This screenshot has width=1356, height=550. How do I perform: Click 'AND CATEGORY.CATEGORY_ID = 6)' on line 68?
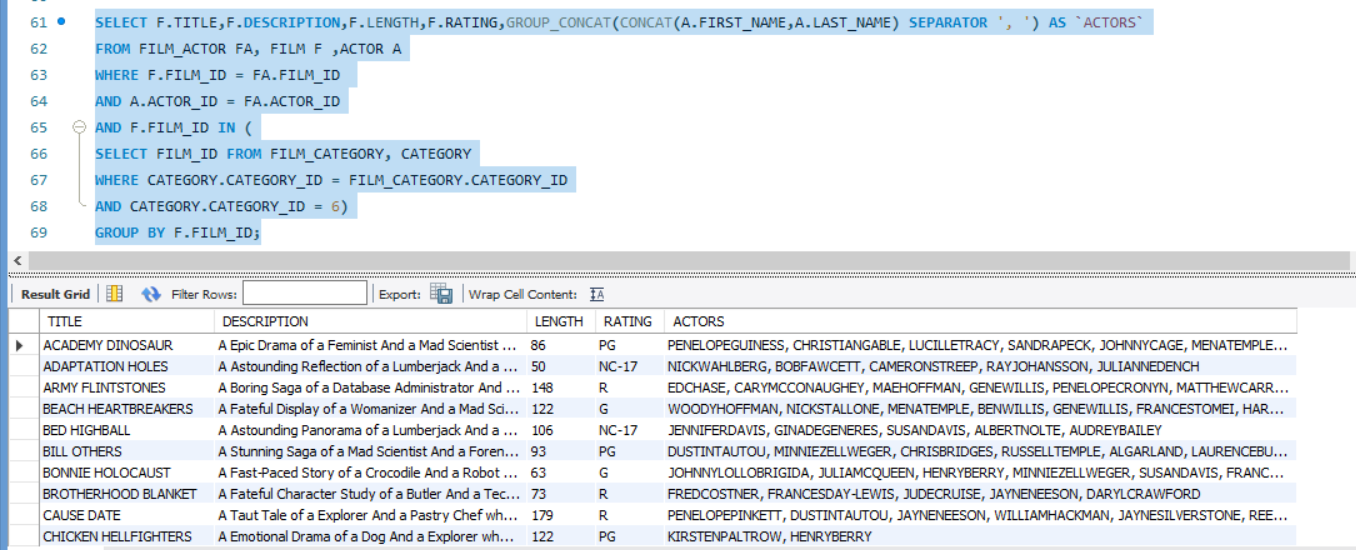tap(221, 206)
